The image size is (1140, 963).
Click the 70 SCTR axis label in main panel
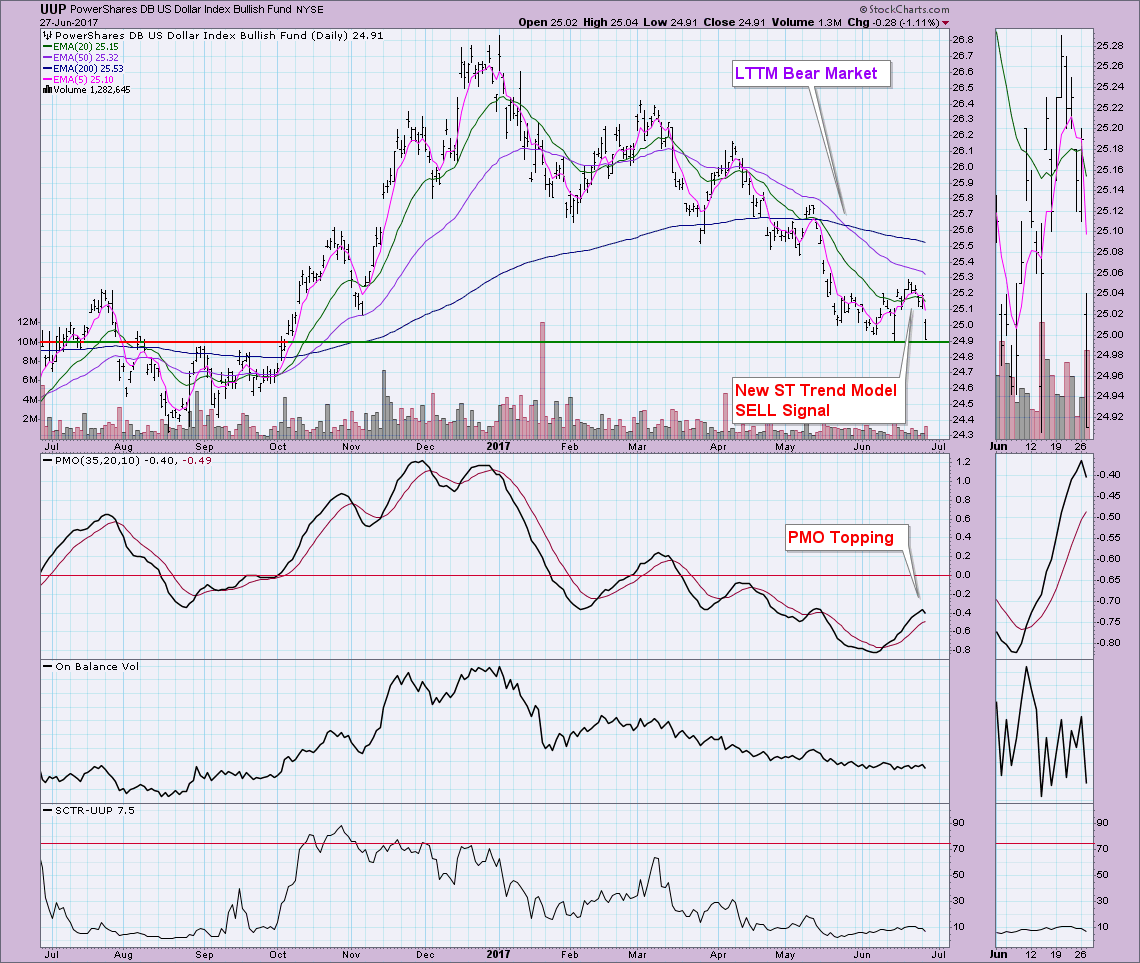pyautogui.click(x=959, y=849)
